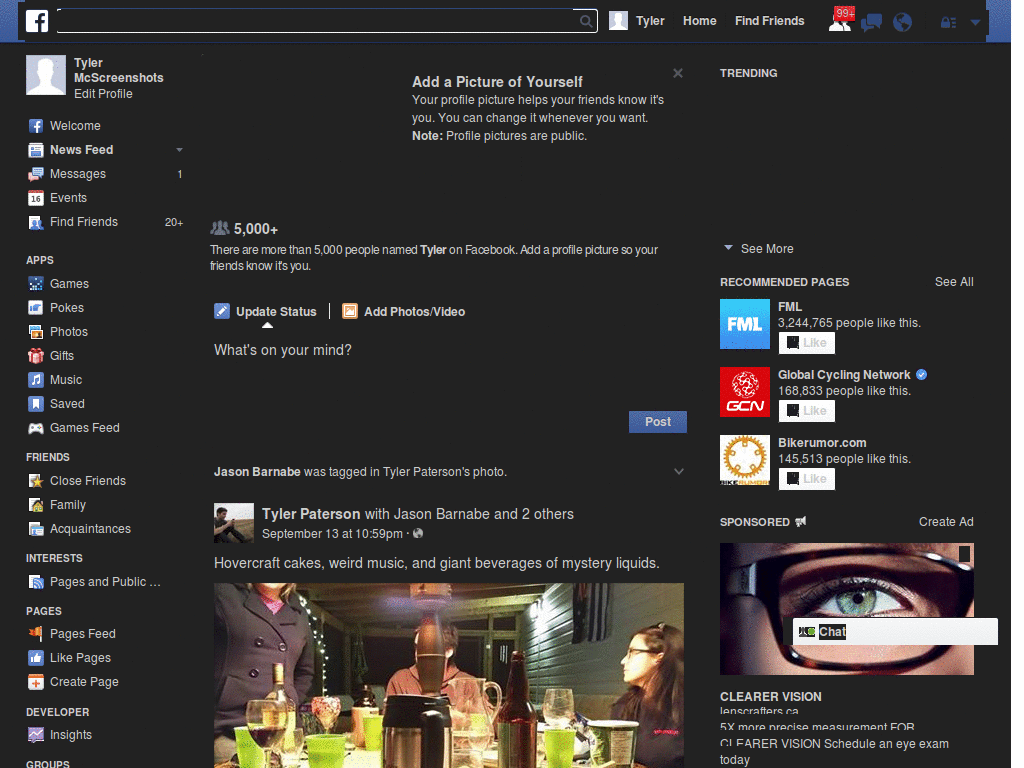Open privacy shortcuts lock icon
The height and width of the screenshot is (768, 1024).
point(948,22)
